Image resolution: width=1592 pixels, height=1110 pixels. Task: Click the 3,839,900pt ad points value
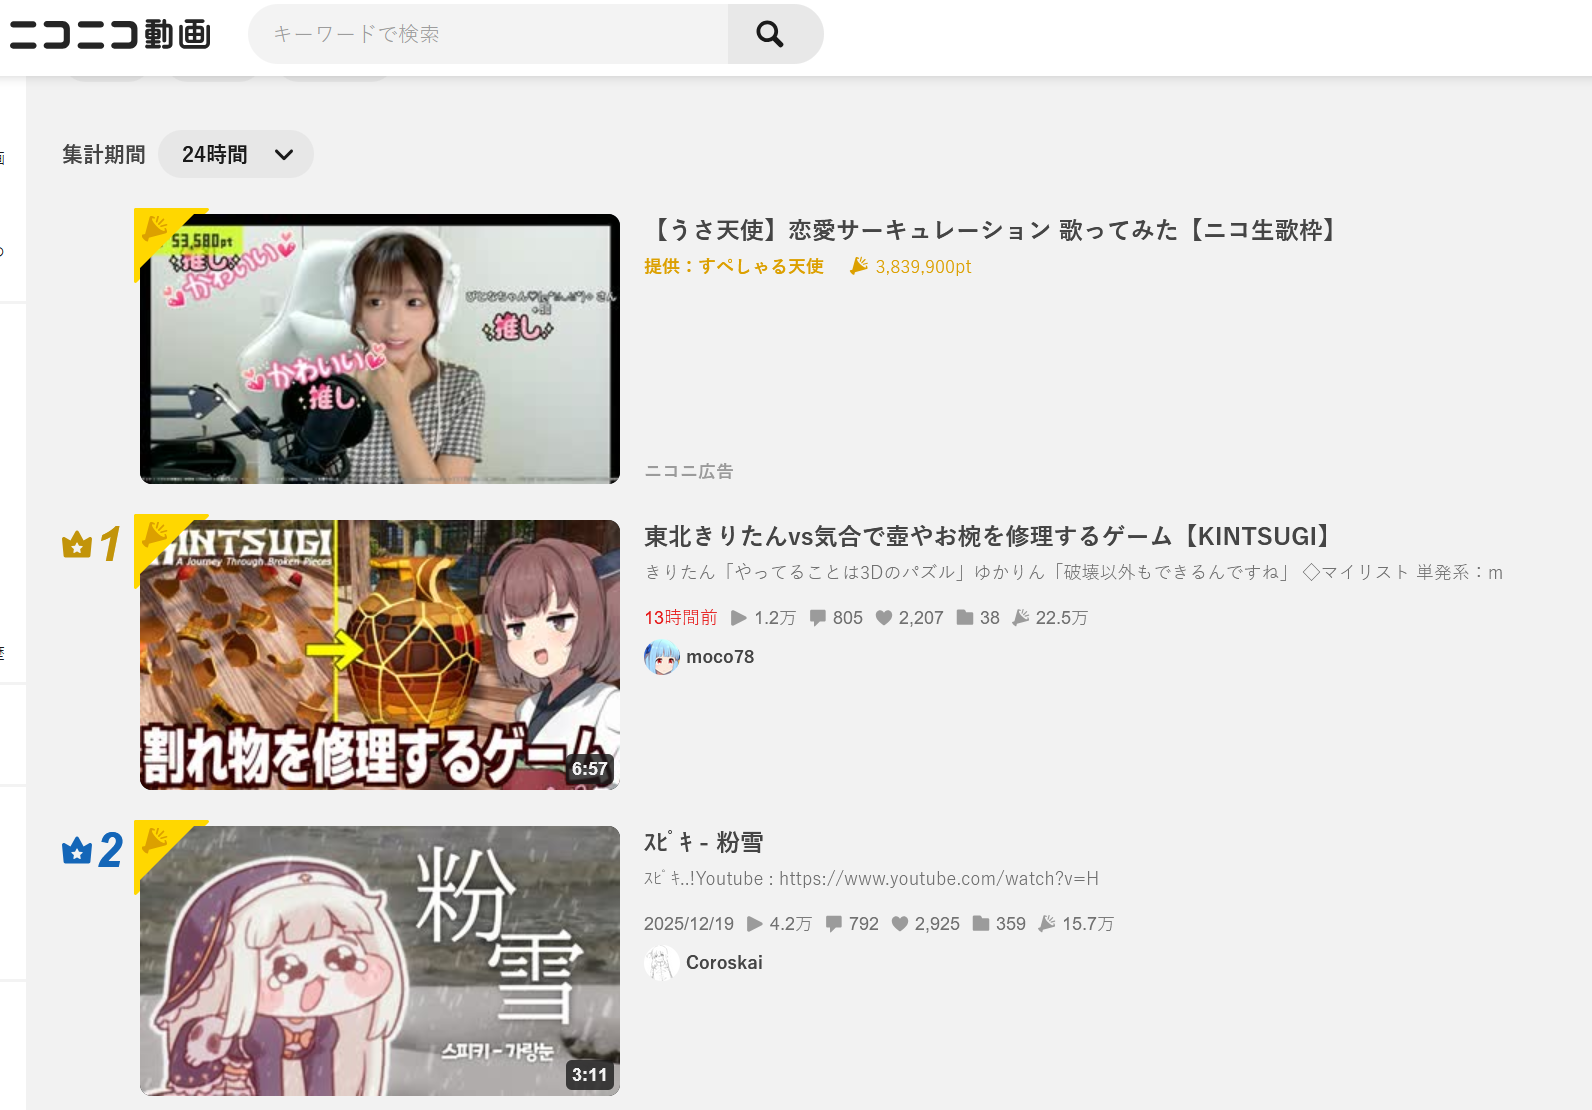click(923, 267)
